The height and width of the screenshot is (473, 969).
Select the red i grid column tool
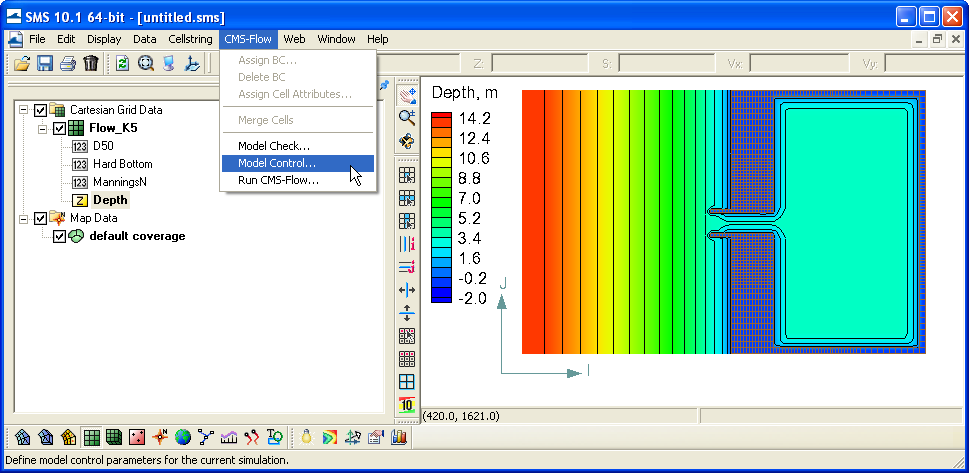[407, 244]
